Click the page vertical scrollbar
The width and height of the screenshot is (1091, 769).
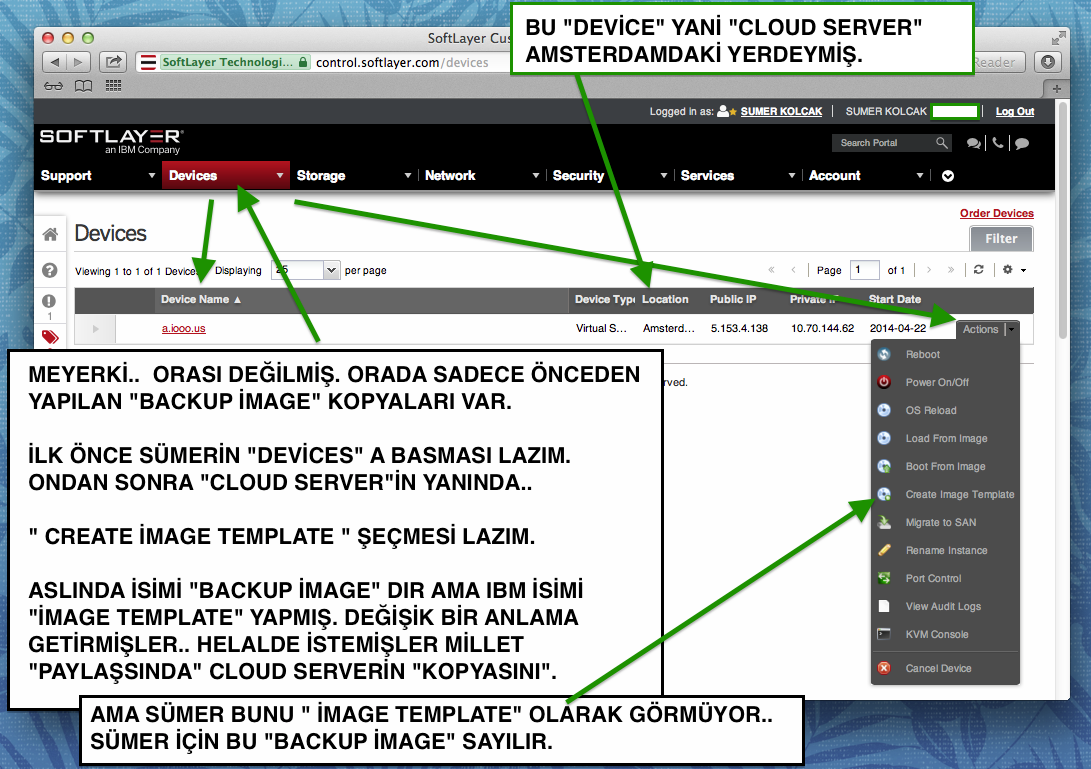point(1062,220)
